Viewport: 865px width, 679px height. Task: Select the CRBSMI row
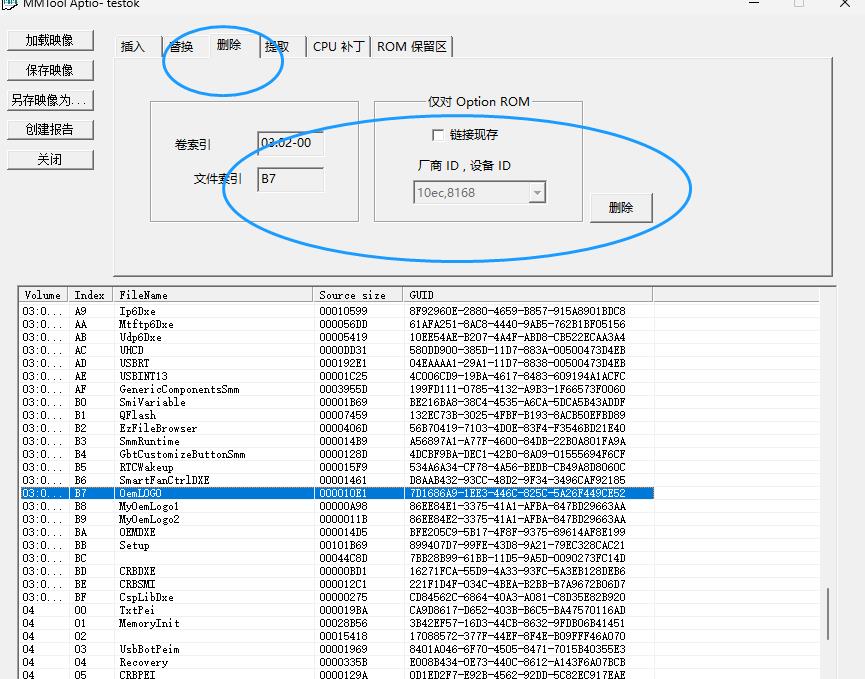pos(337,584)
